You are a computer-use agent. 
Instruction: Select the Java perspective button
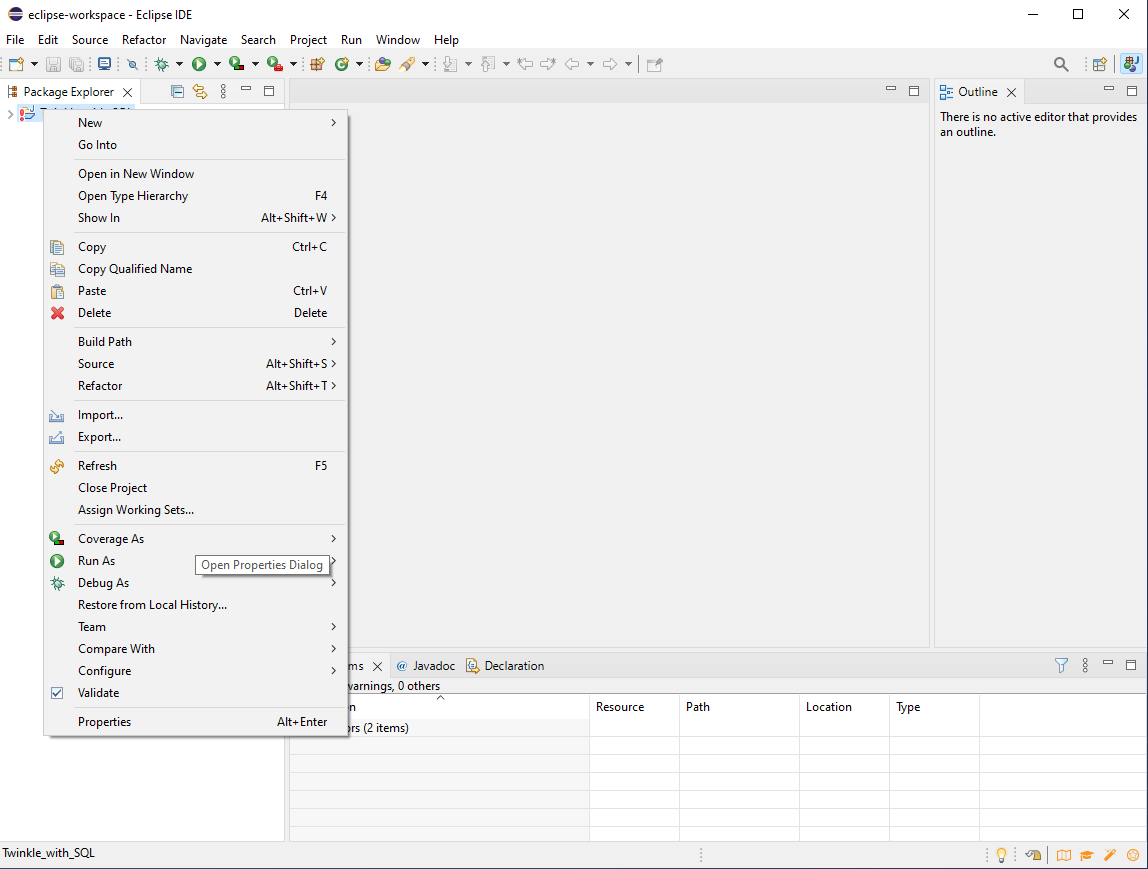coord(1131,64)
